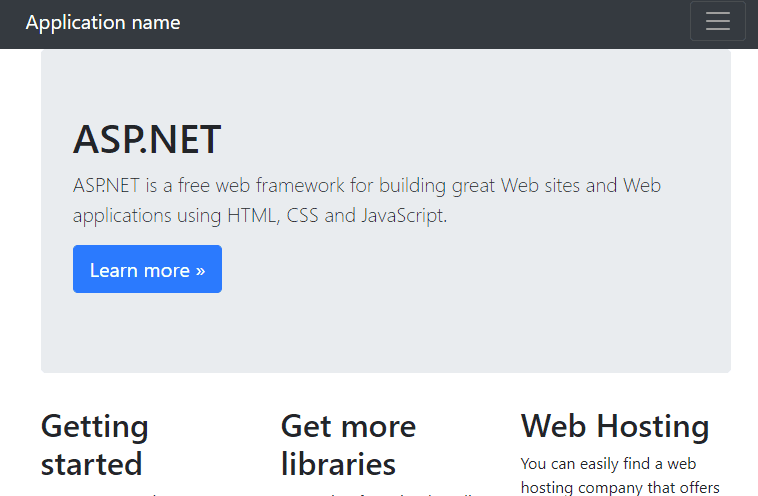
Task: Click the Application name brand link
Action: (x=103, y=23)
